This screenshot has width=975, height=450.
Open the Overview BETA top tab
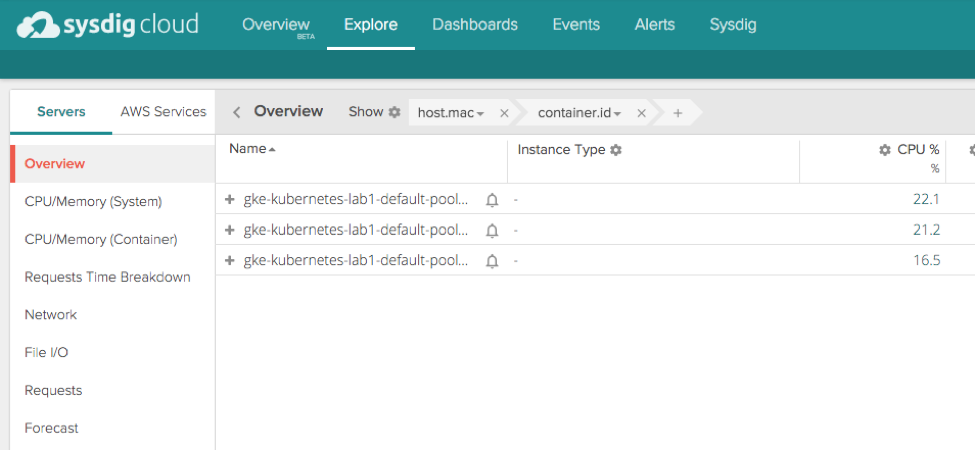coord(276,25)
